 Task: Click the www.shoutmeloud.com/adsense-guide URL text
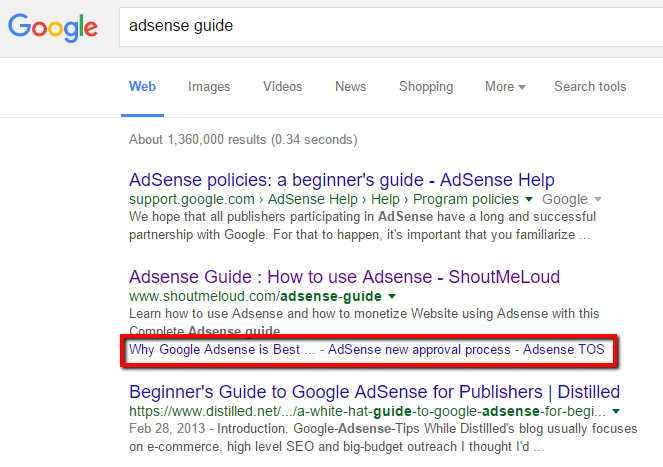pos(255,296)
